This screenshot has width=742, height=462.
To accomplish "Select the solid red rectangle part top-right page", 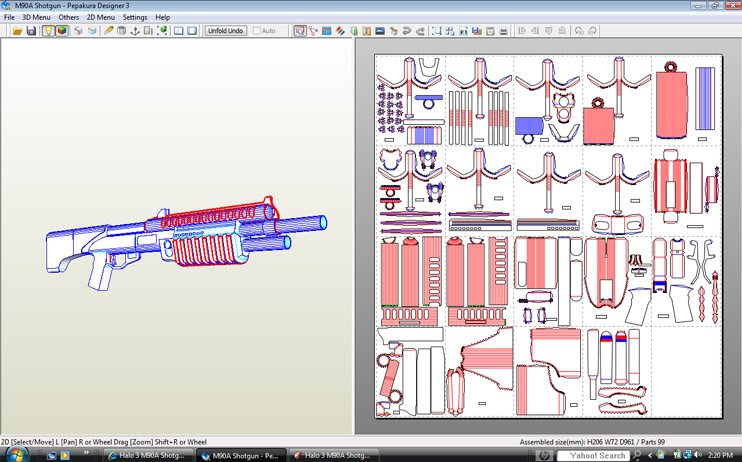I will 671,105.
